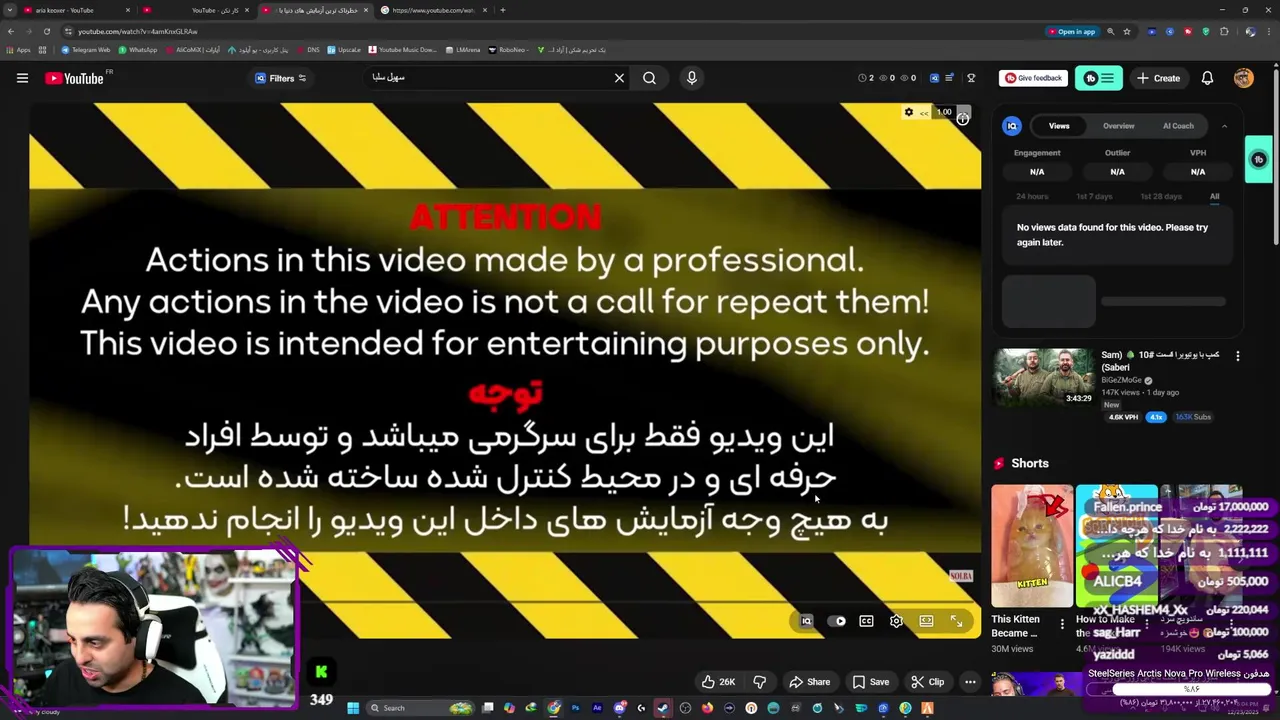Click the Give feedback button
1280x720 pixels.
pyautogui.click(x=1034, y=78)
